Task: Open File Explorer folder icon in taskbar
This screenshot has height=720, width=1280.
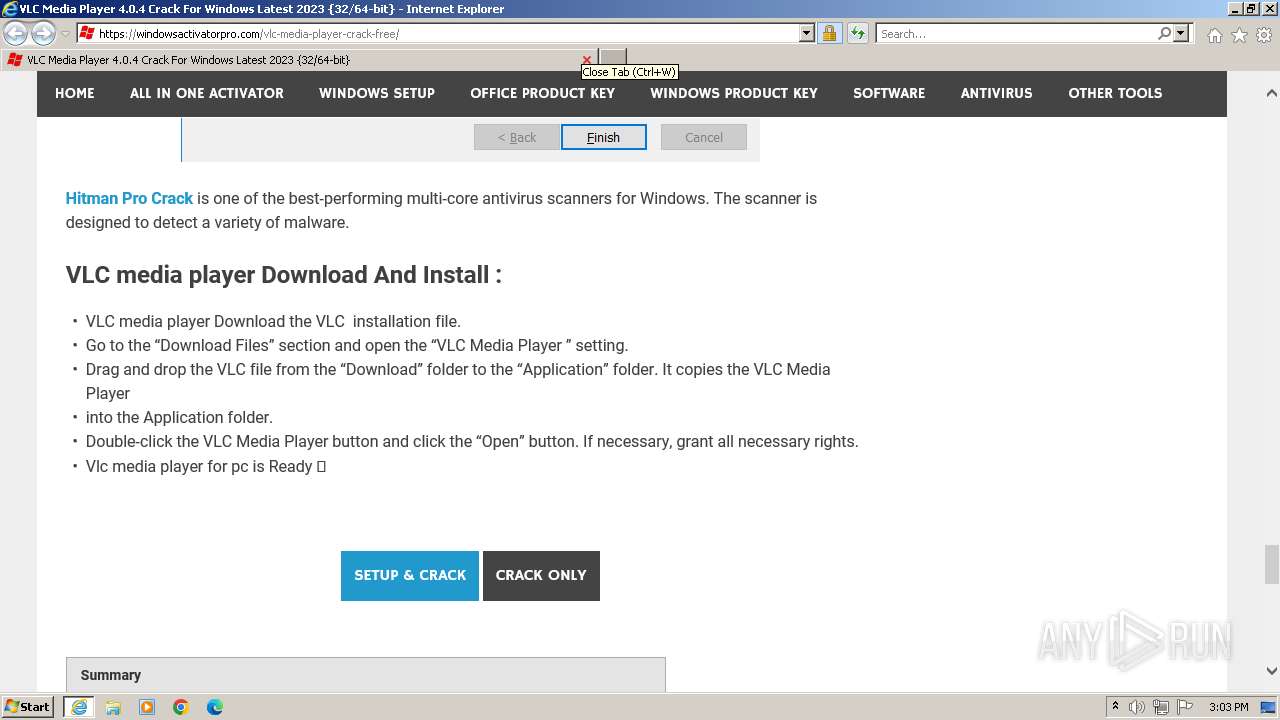Action: click(113, 707)
